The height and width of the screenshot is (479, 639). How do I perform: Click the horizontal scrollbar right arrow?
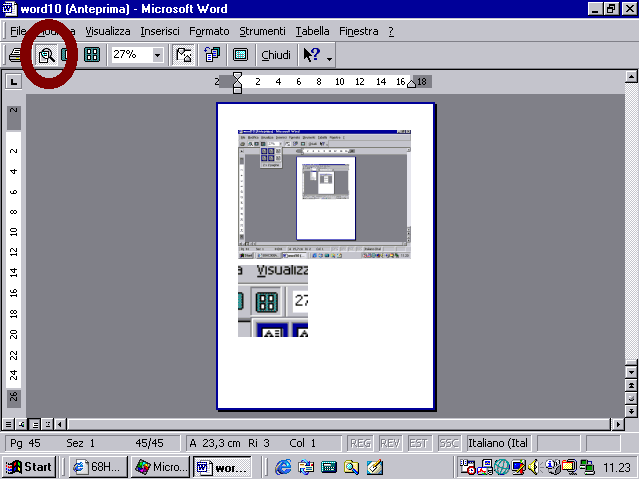(x=618, y=424)
